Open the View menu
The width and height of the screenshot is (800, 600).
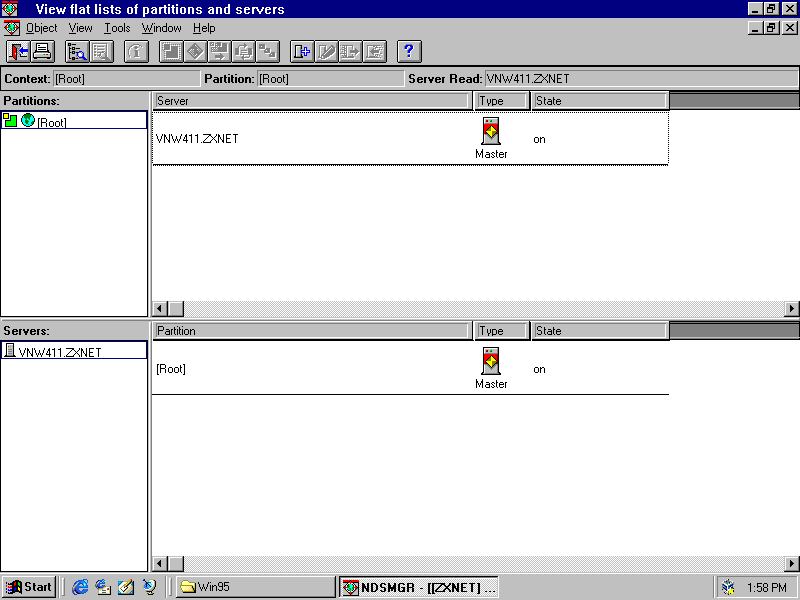click(x=81, y=28)
